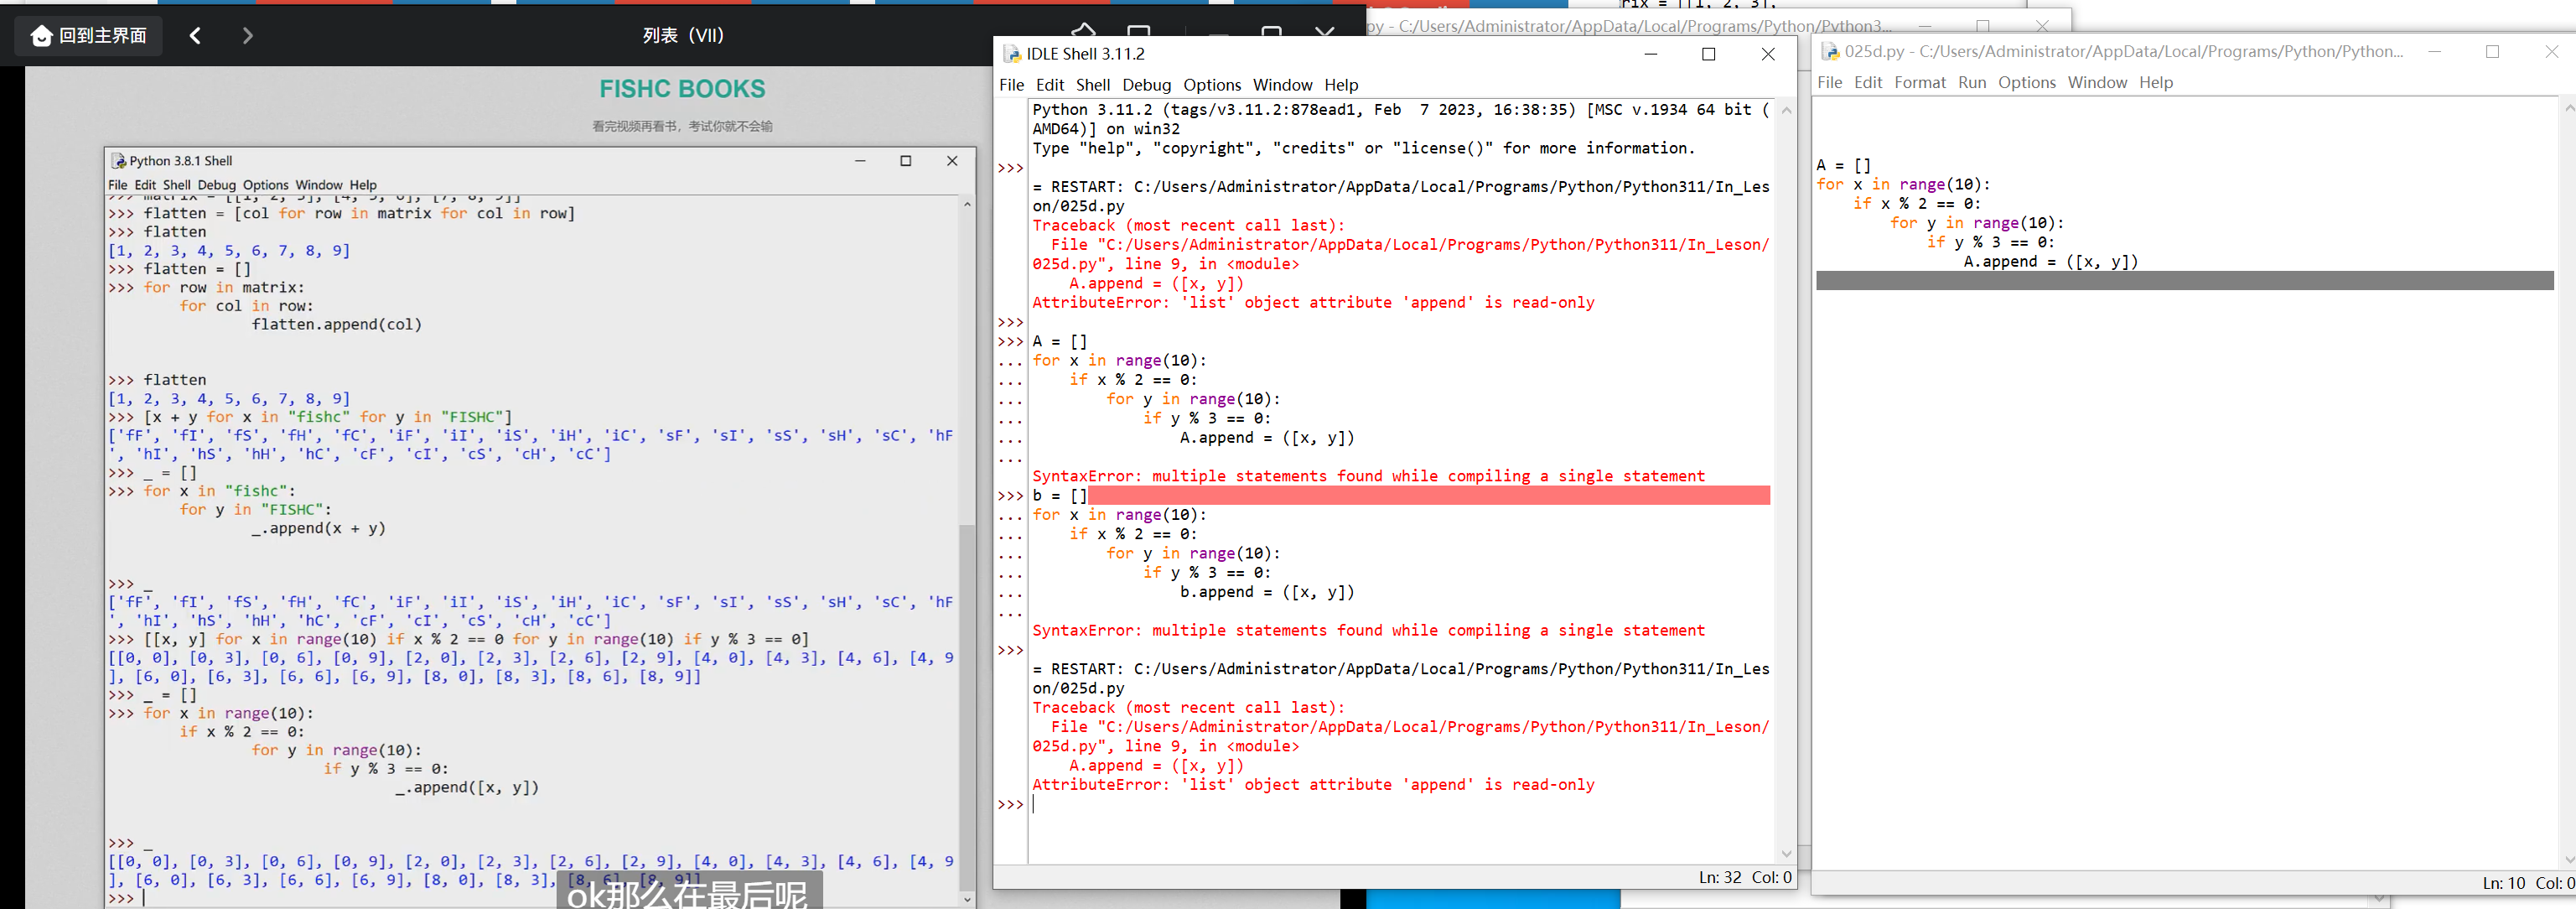Viewport: 2576px width, 909px height.
Task: Close the IDLE Shell 3.11.2 window
Action: [x=1768, y=54]
